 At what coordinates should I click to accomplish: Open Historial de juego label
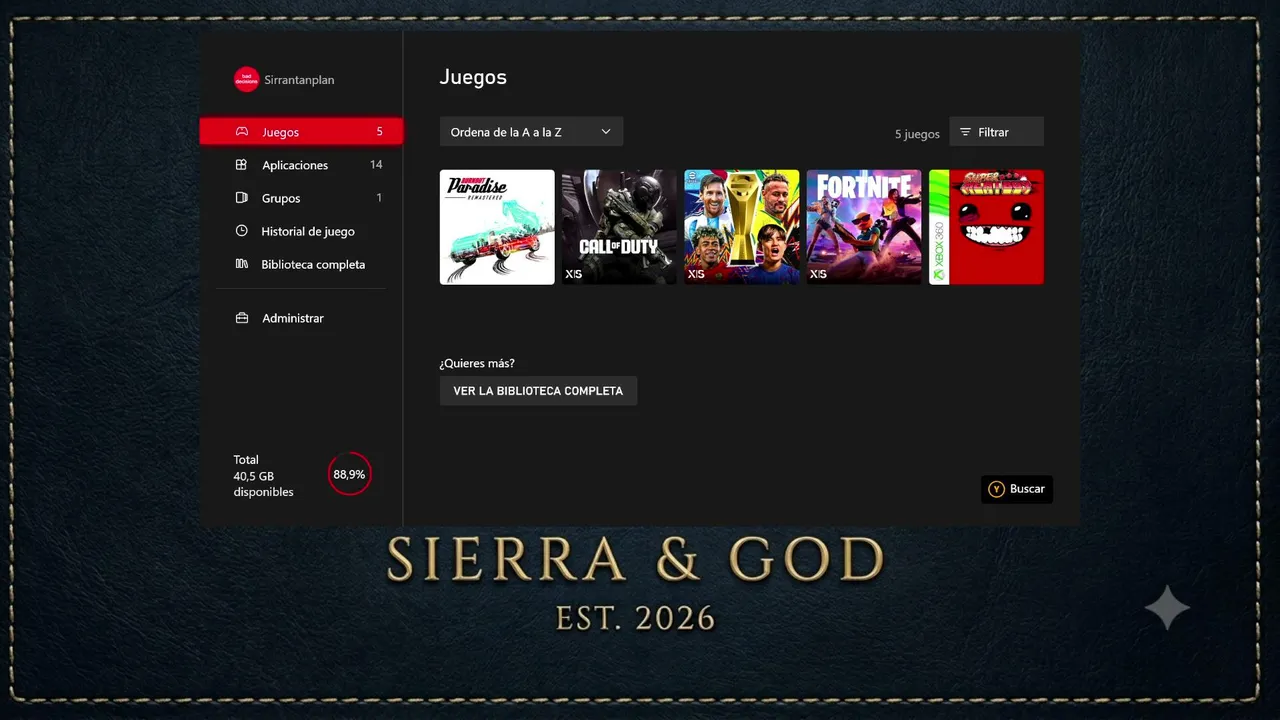(308, 231)
